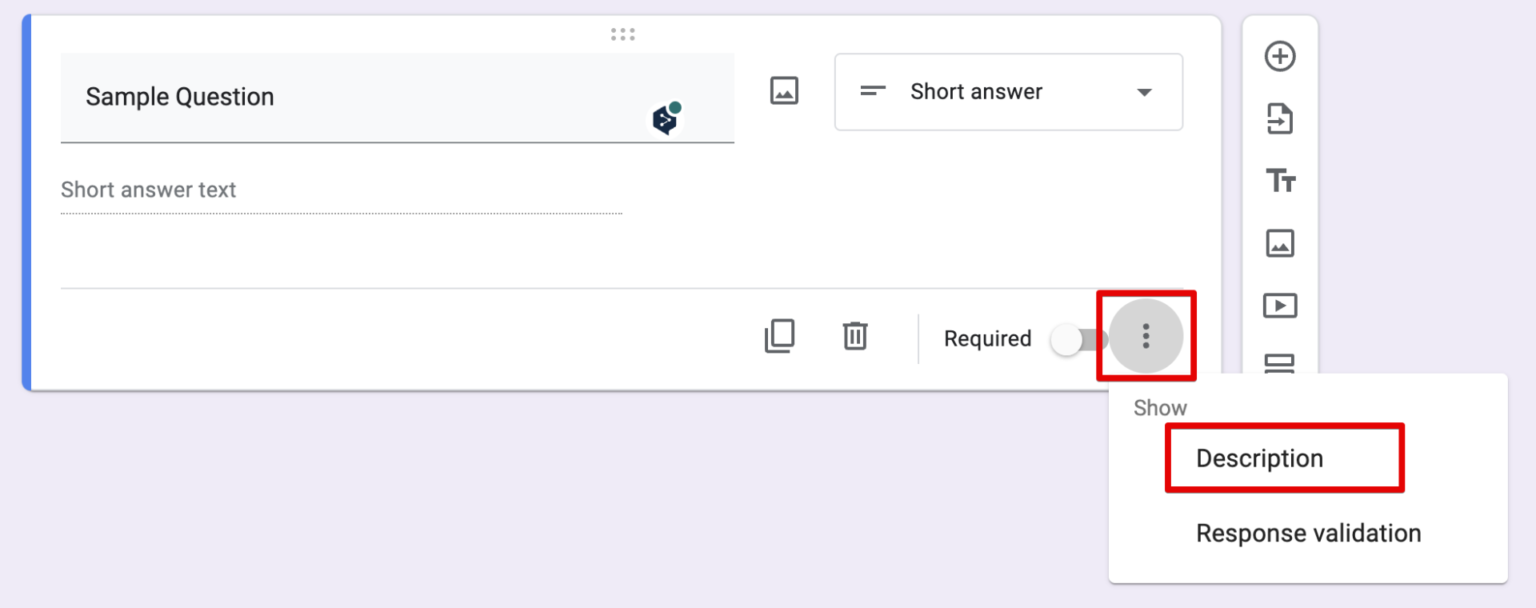Select Description from the Show menu
This screenshot has width=1536, height=608.
pyautogui.click(x=1259, y=459)
